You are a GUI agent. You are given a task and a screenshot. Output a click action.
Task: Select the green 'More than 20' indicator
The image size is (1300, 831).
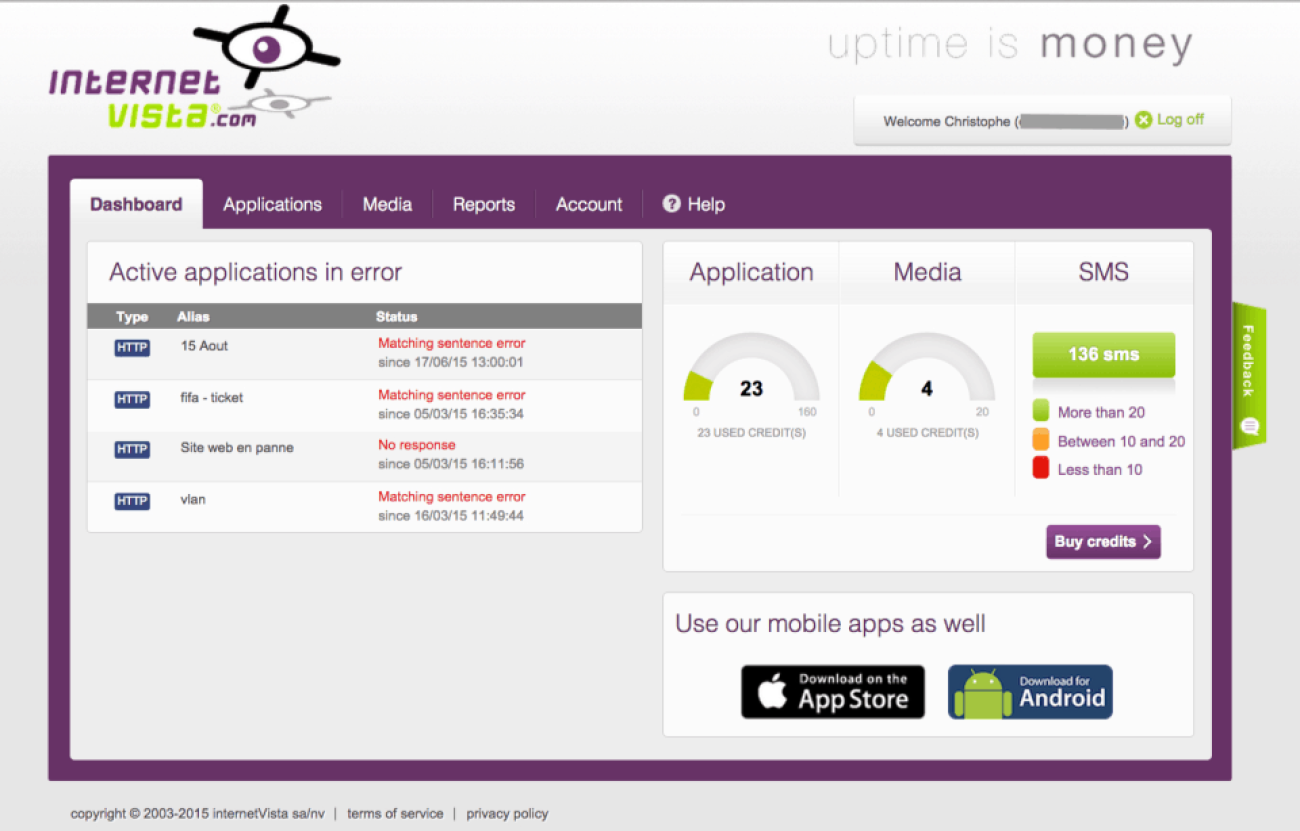(x=1040, y=411)
